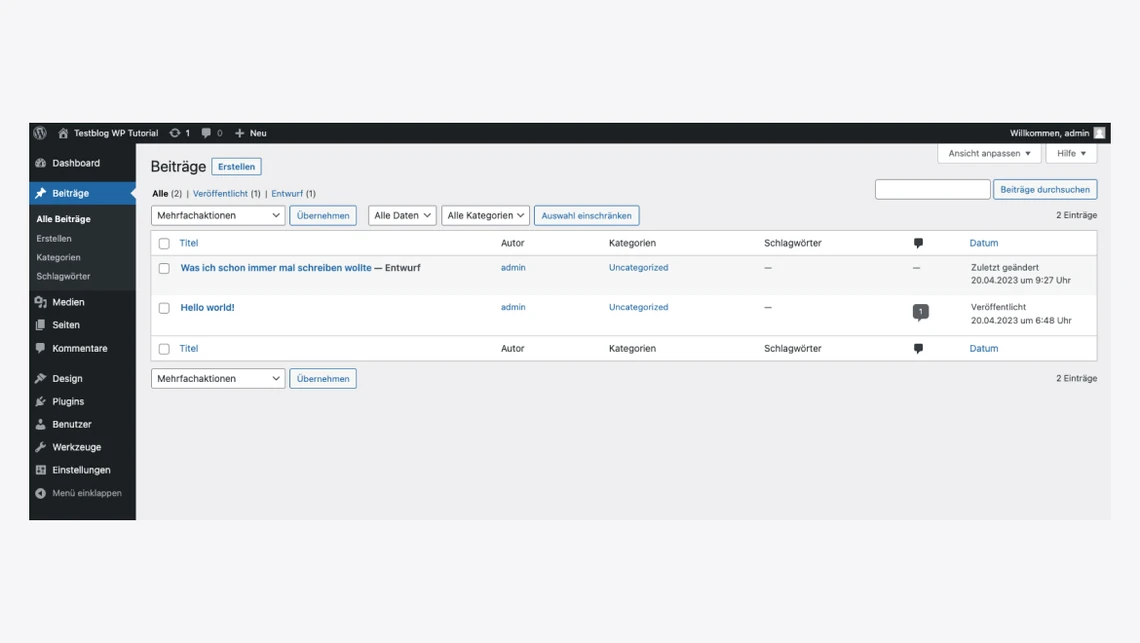Image resolution: width=1140 pixels, height=643 pixels.
Task: Click the post search input field
Action: [932, 189]
